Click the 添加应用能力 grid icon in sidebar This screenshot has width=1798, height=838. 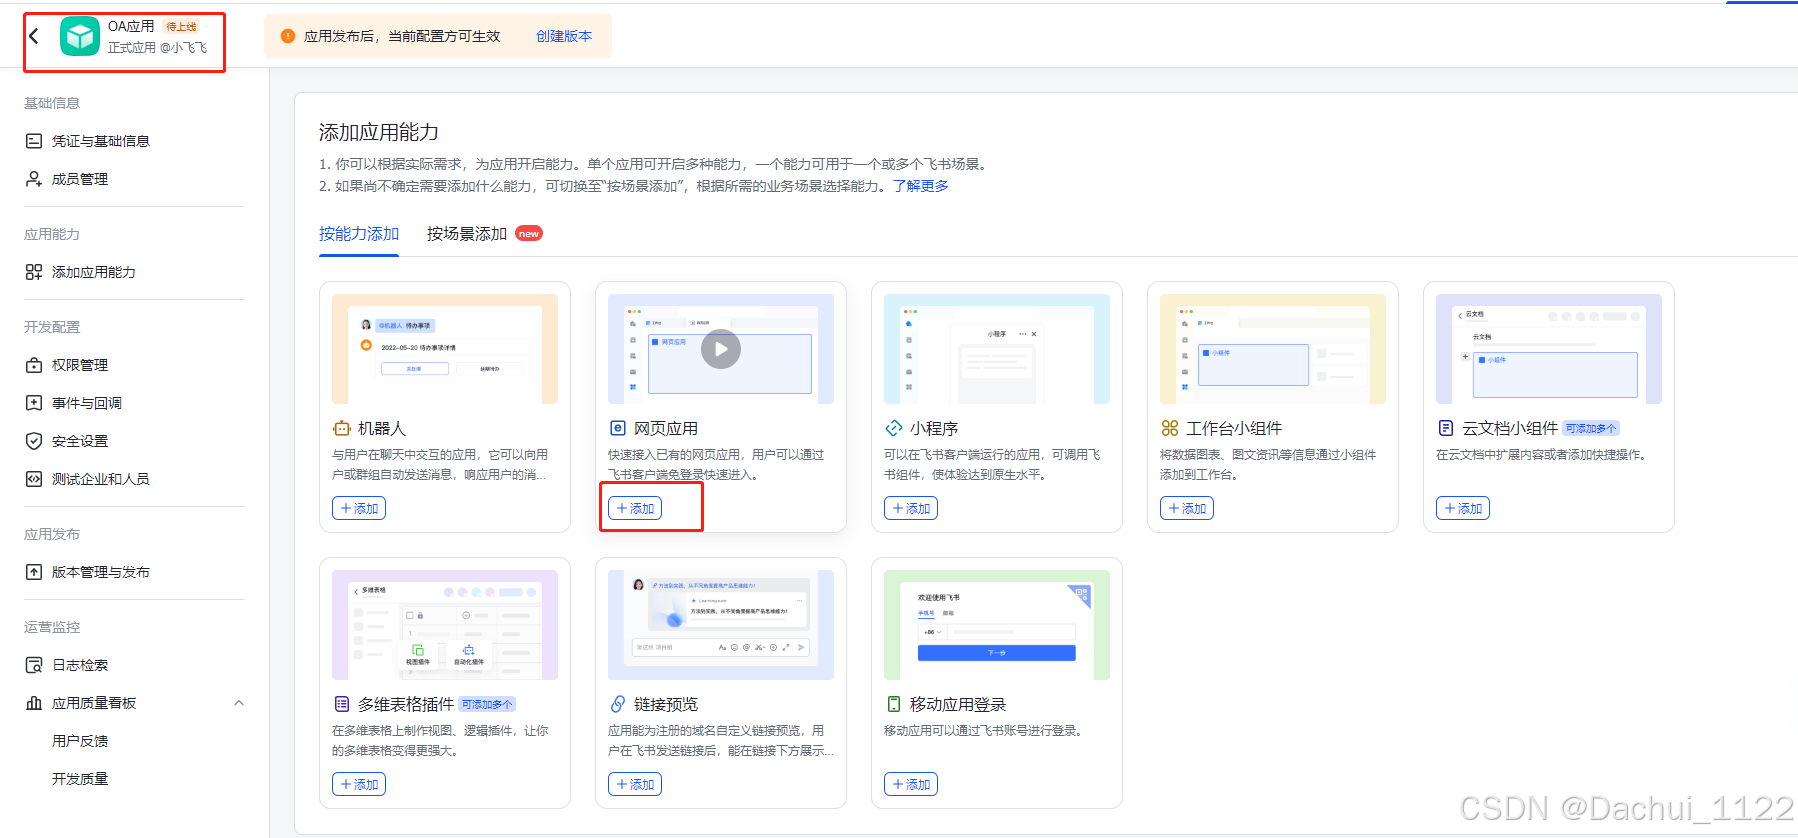click(34, 272)
